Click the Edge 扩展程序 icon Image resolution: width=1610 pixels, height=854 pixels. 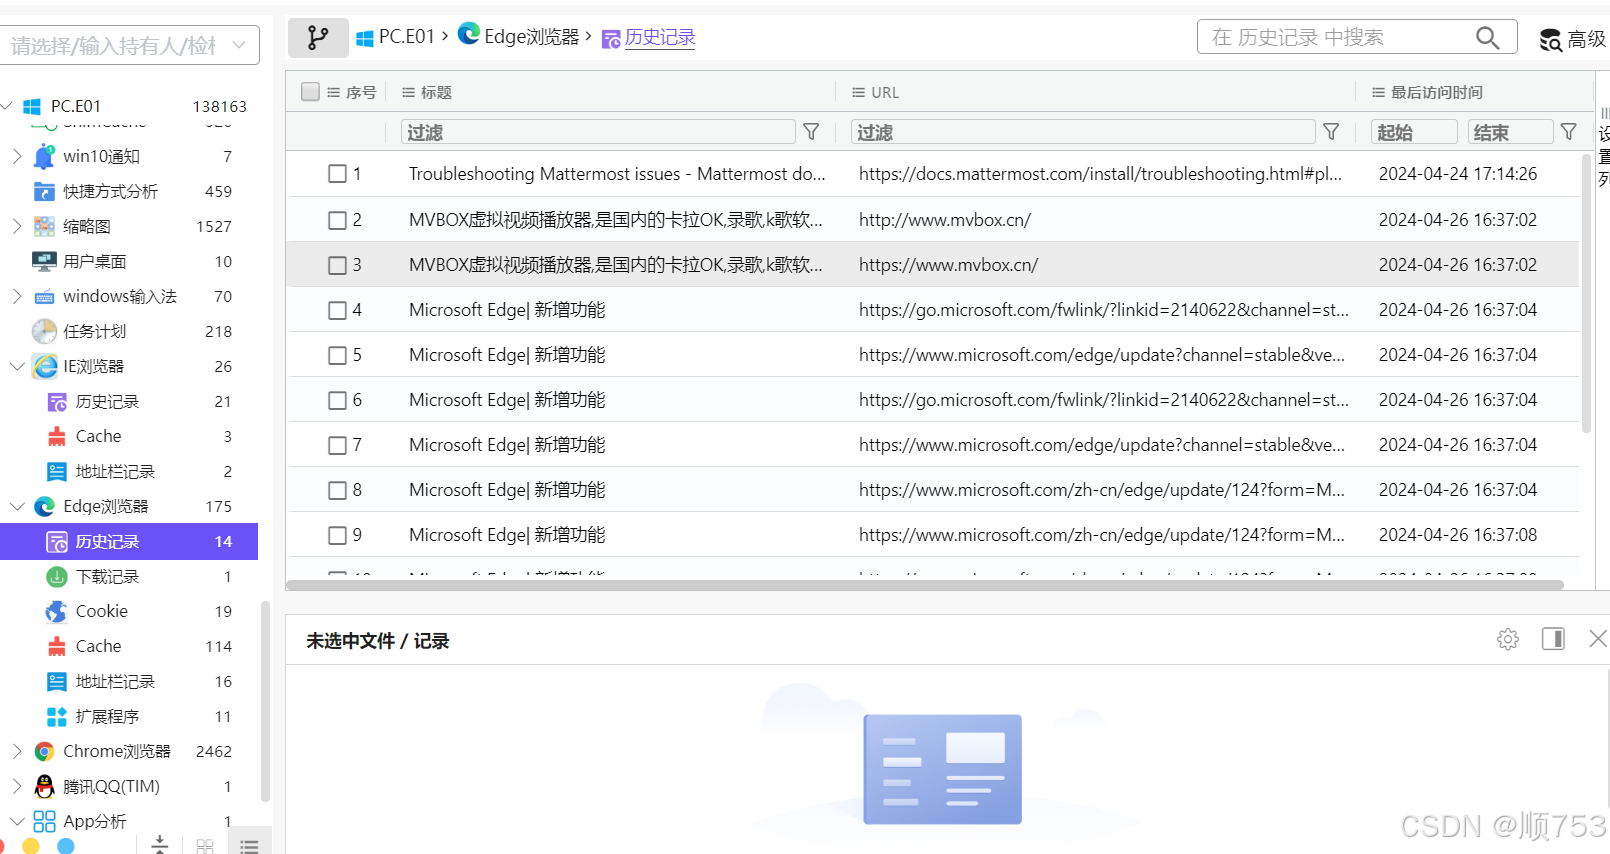(57, 716)
